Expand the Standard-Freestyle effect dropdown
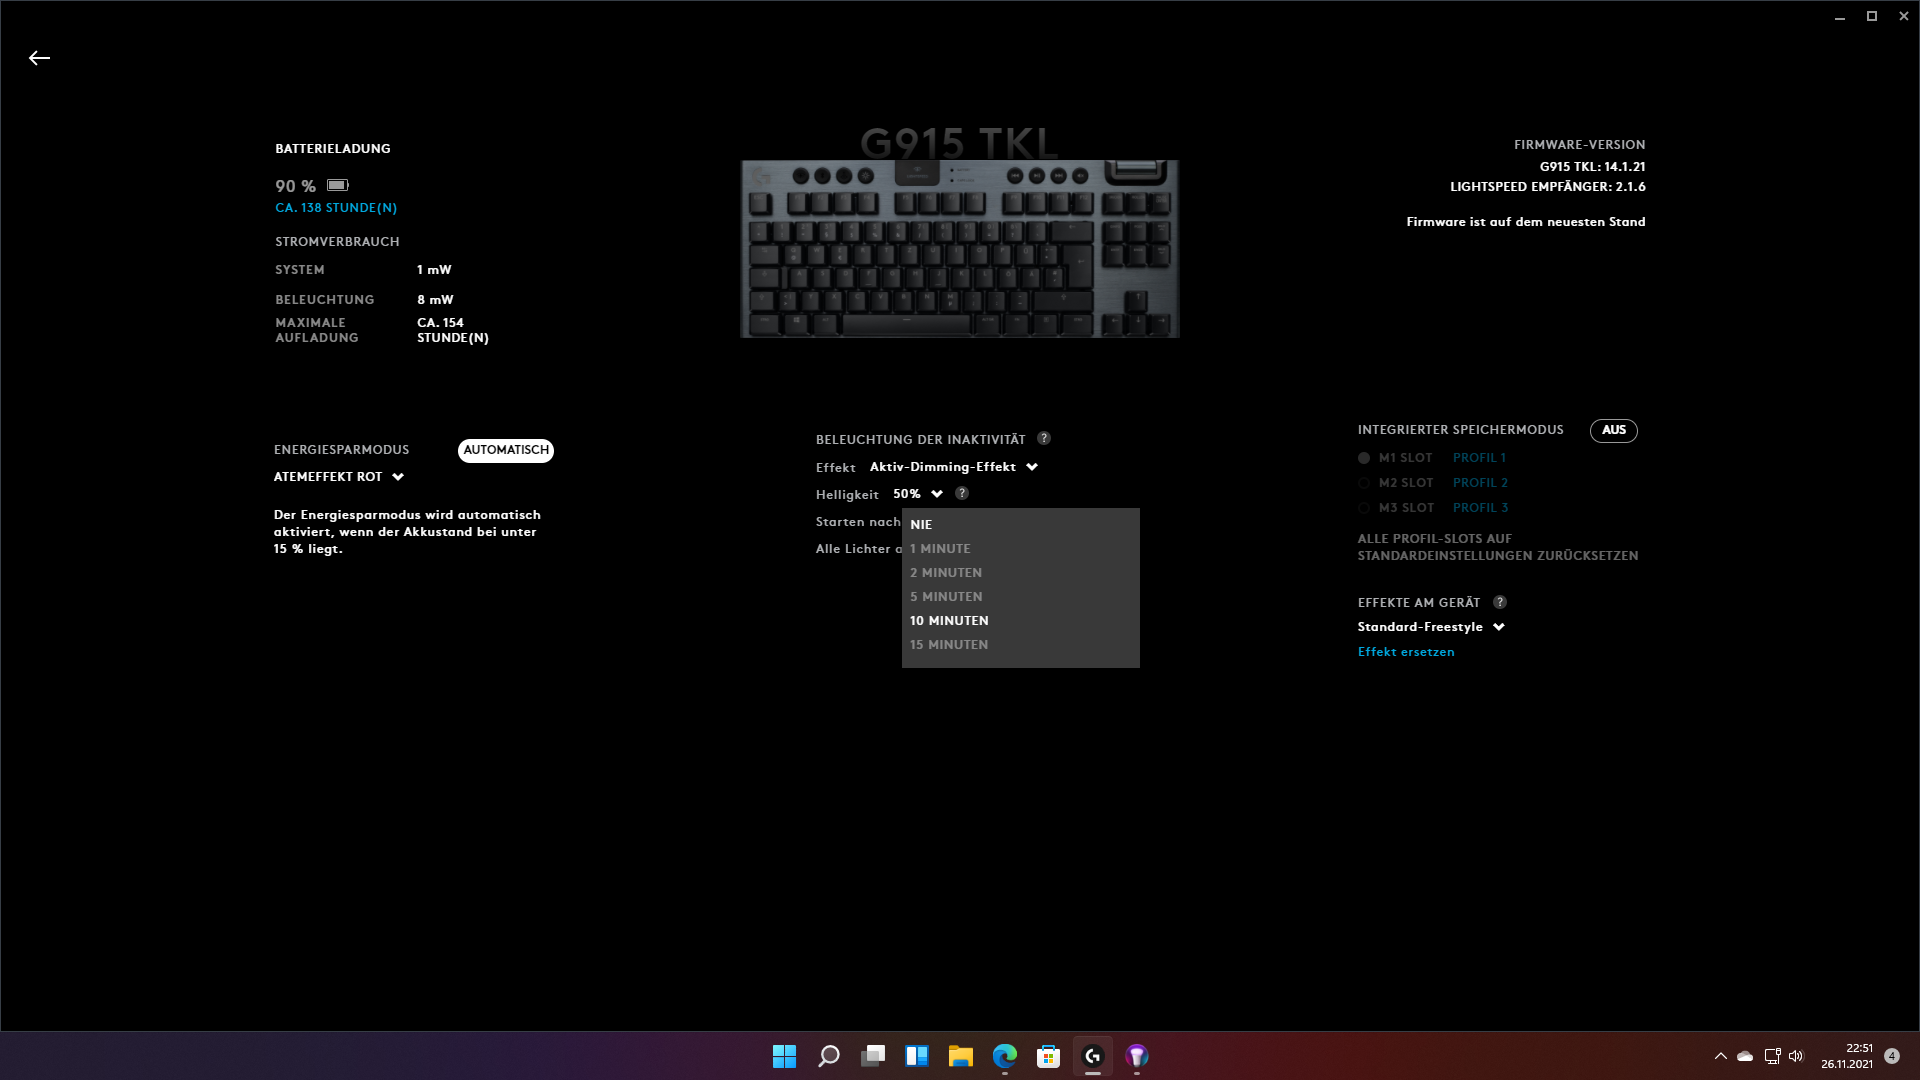 [1430, 627]
